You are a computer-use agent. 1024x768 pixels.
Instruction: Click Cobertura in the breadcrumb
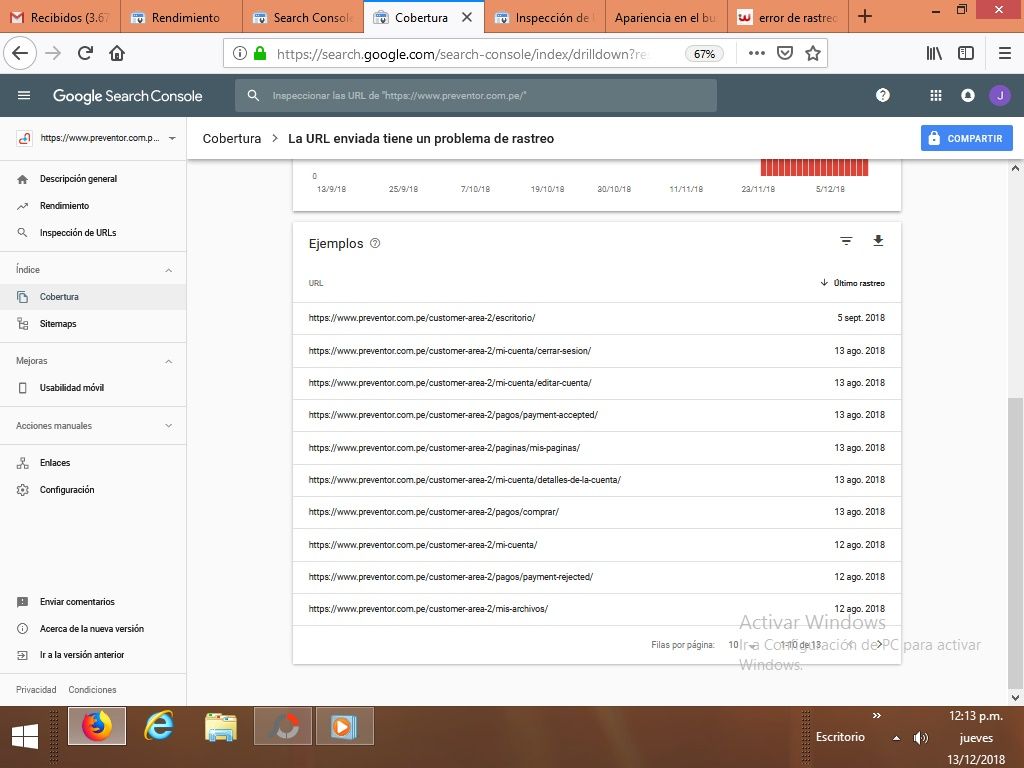click(232, 138)
